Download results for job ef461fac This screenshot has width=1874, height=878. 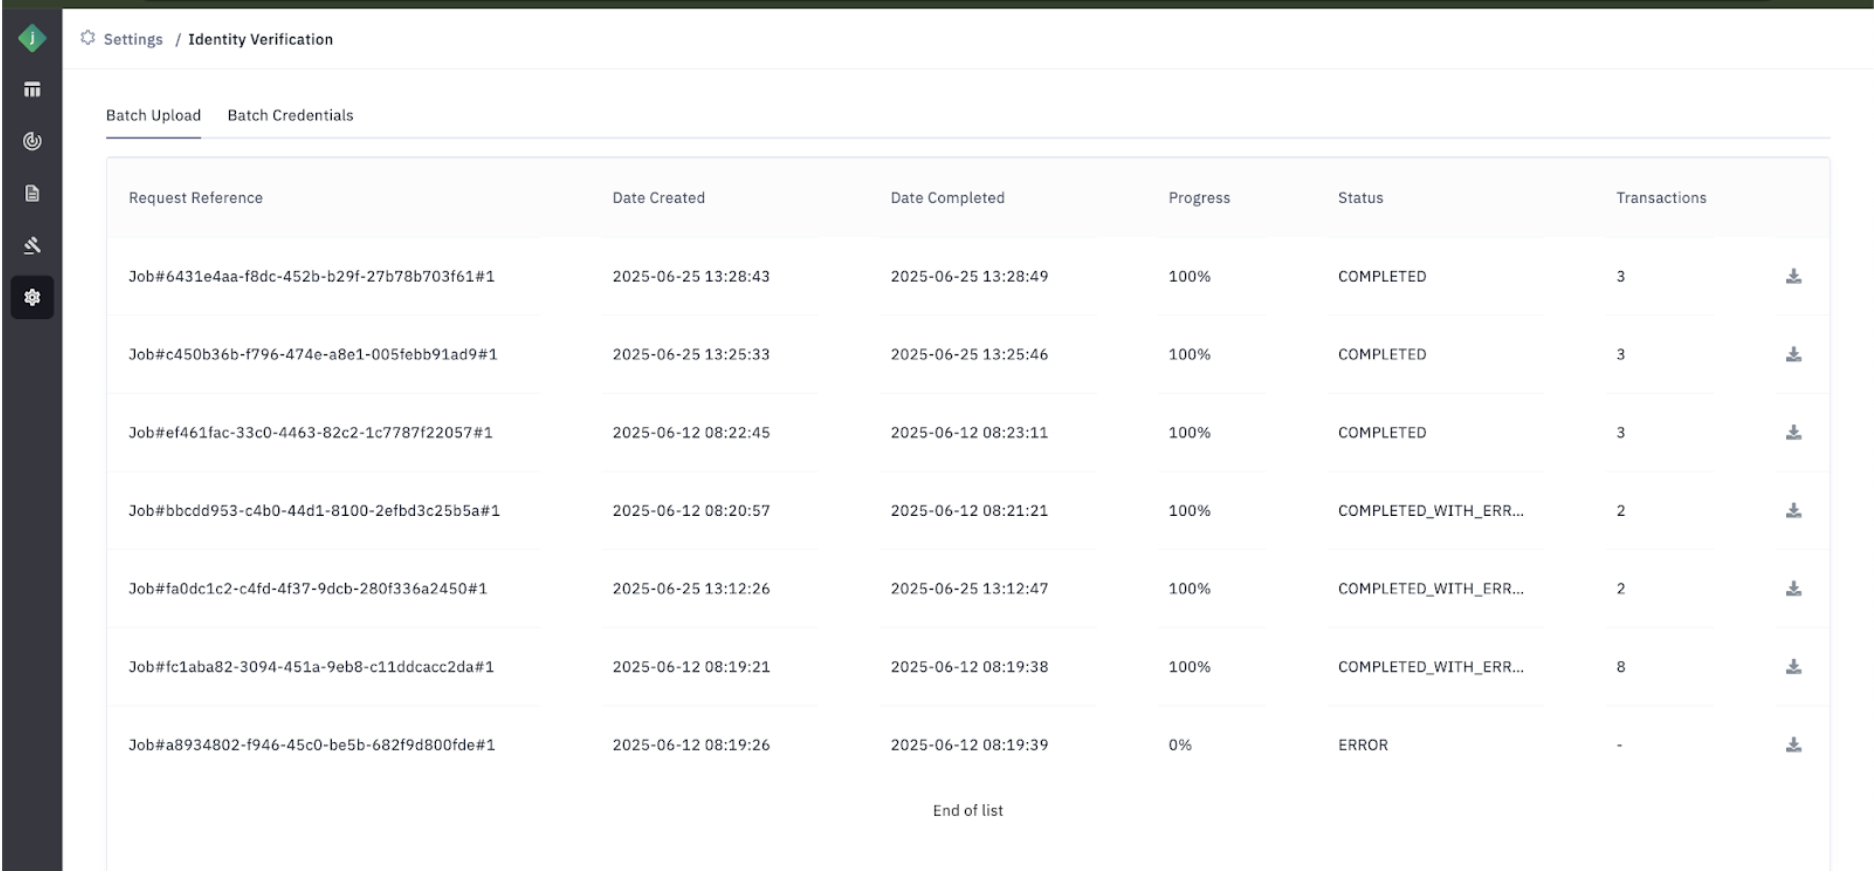point(1793,432)
